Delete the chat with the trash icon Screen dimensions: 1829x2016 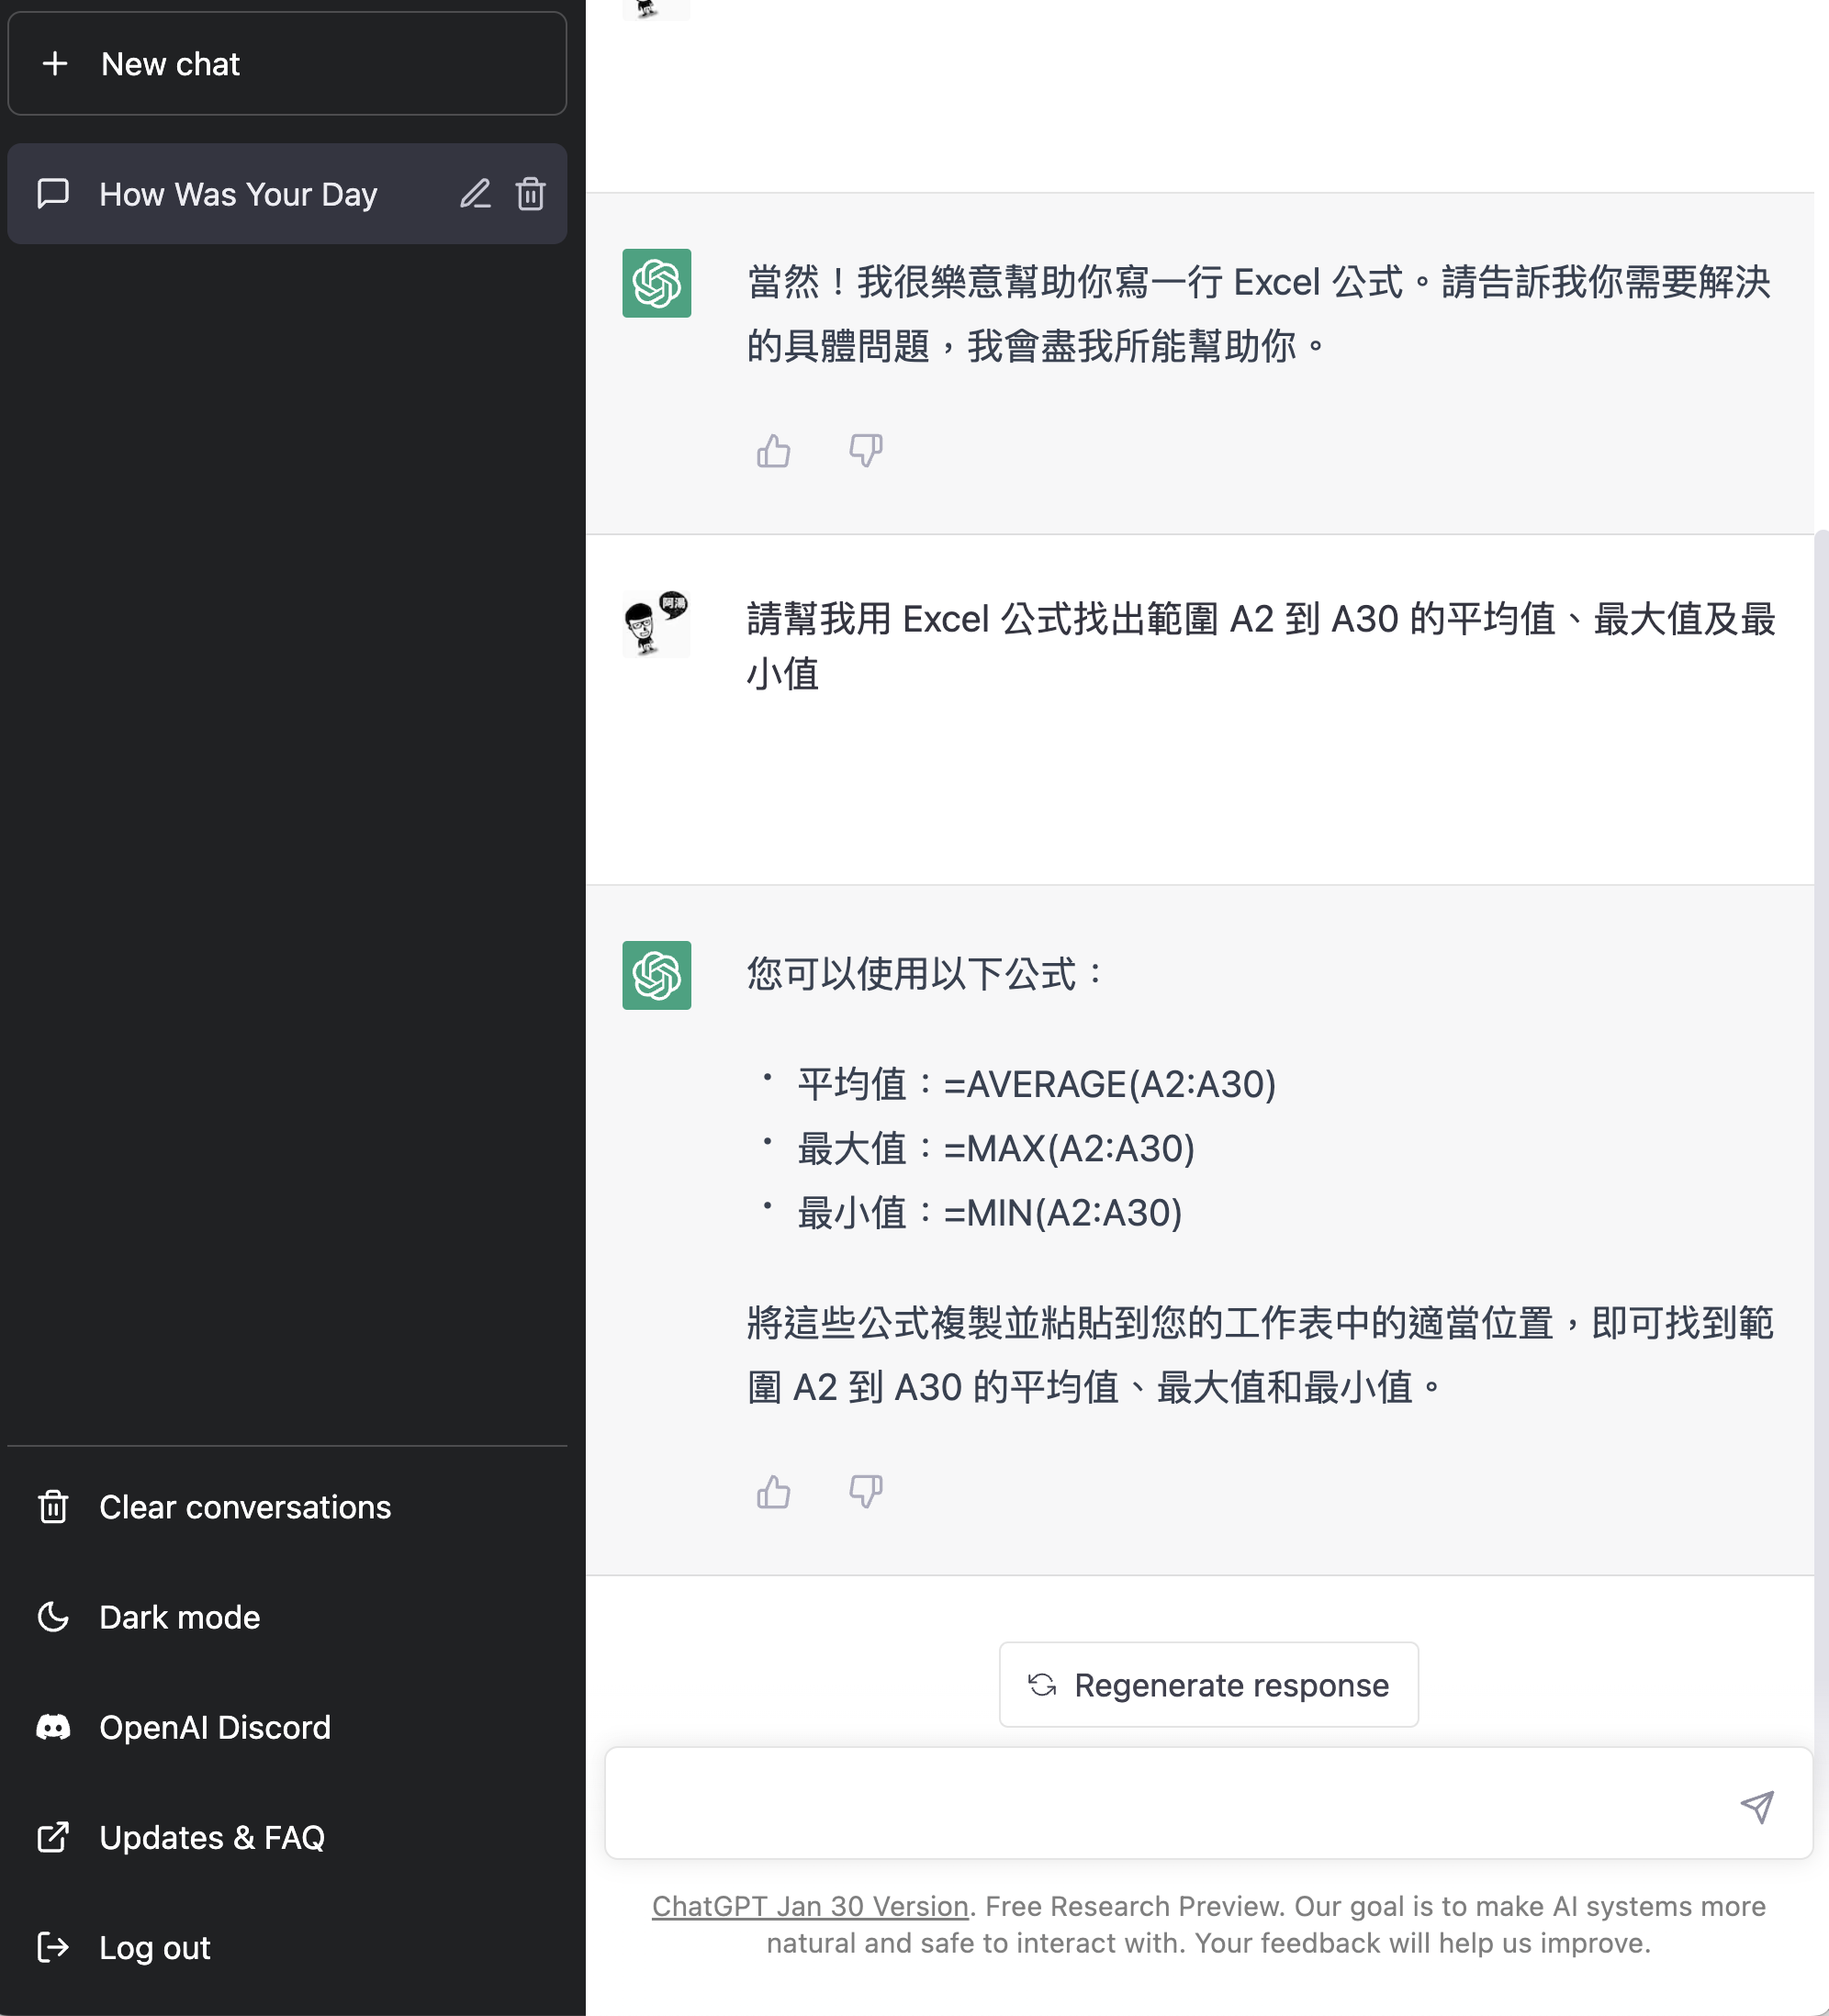tap(530, 194)
